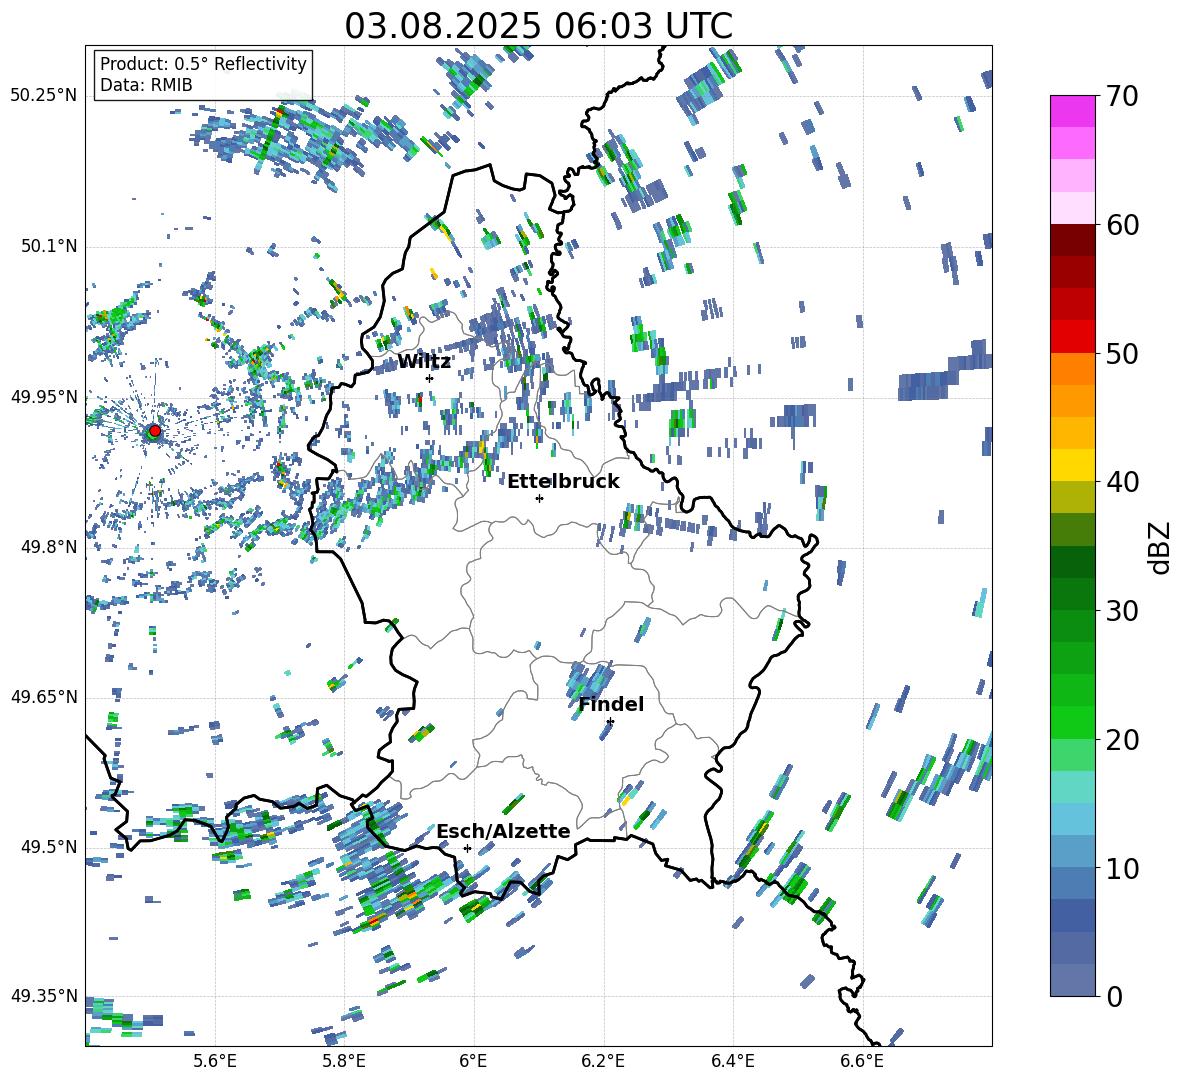Click the Esch/Alzette station cross marker
This screenshot has width=1184, height=1081.
click(x=467, y=848)
